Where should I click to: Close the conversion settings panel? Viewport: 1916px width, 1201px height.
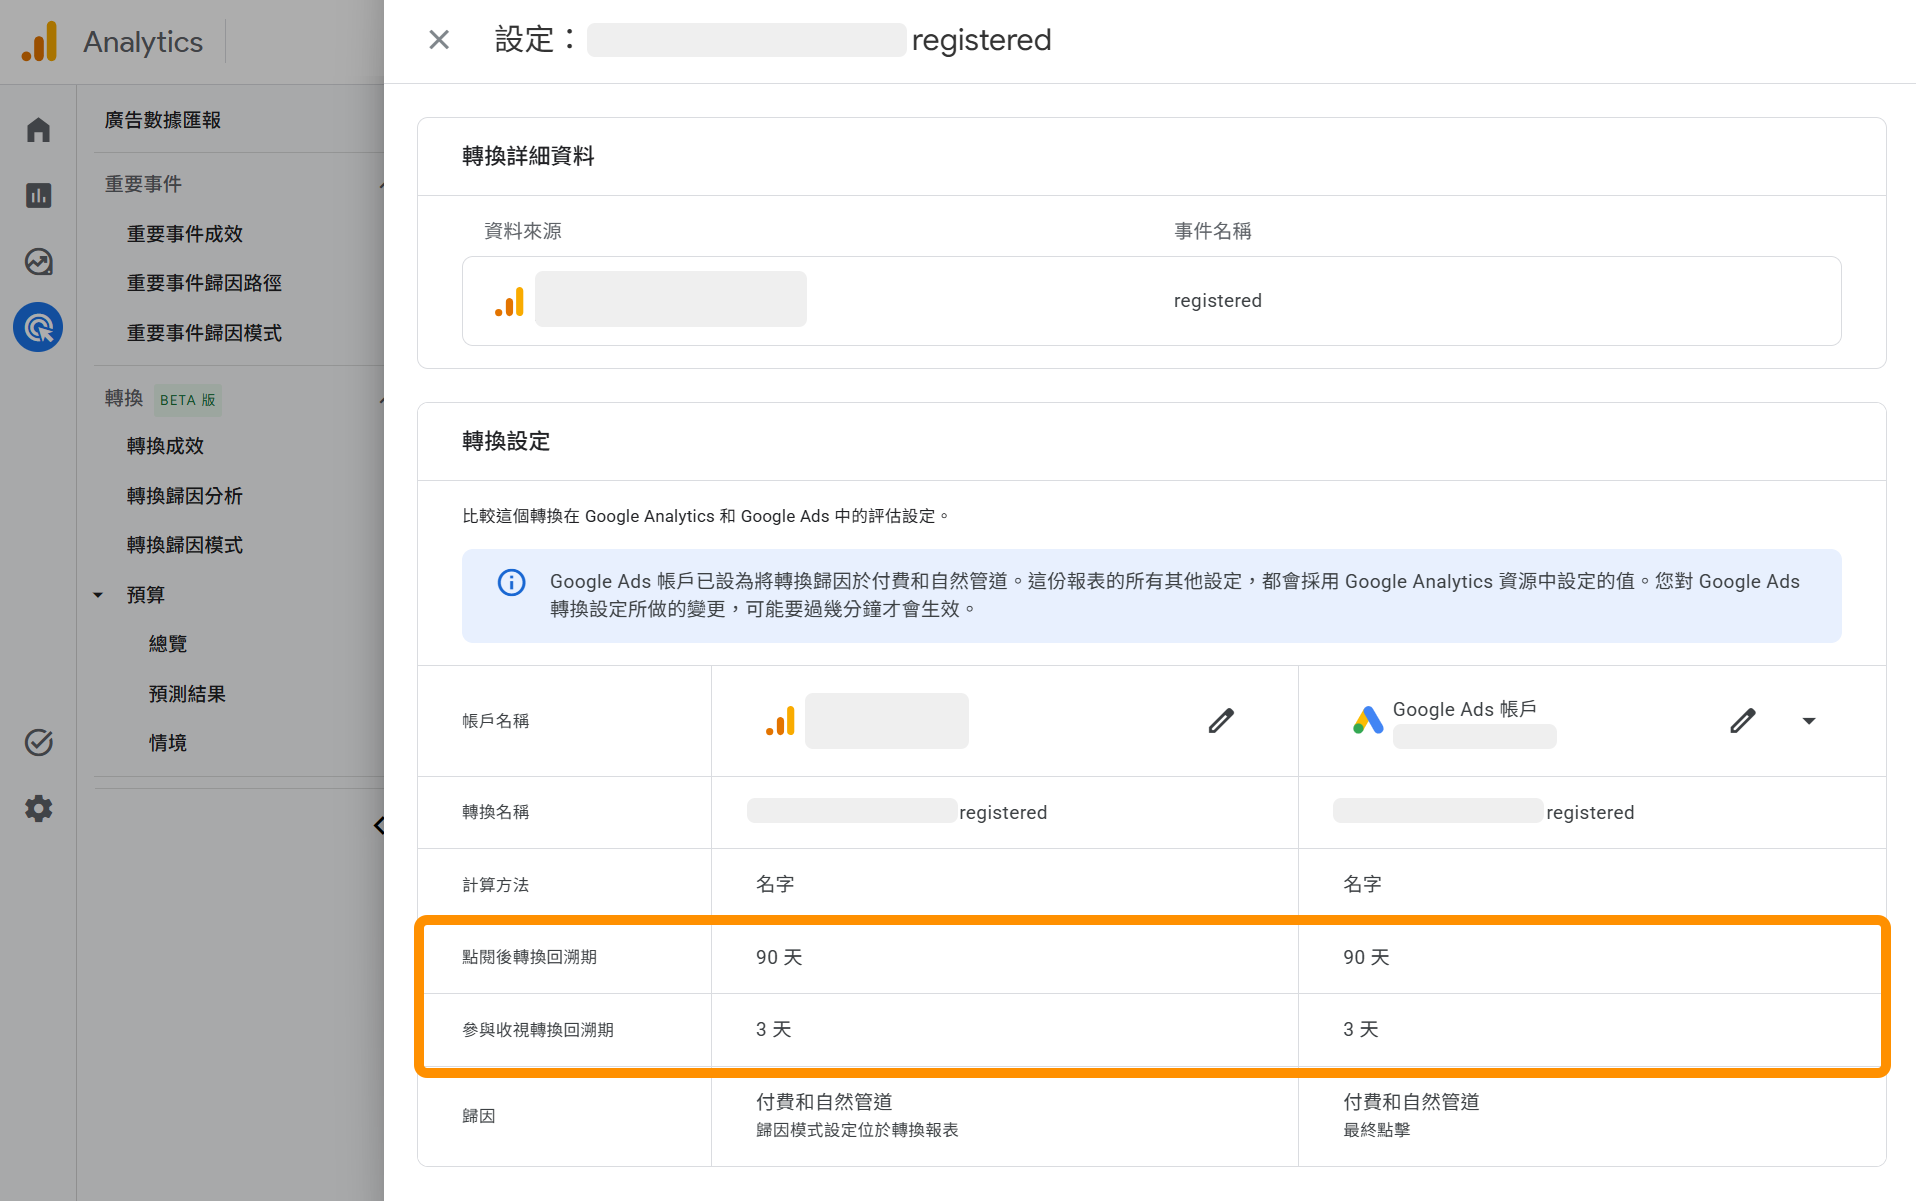coord(439,40)
